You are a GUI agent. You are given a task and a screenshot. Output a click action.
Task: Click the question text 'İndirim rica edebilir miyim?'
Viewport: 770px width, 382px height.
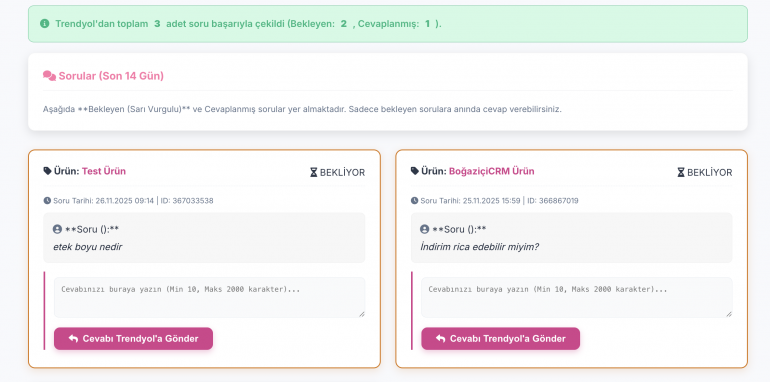(x=480, y=247)
